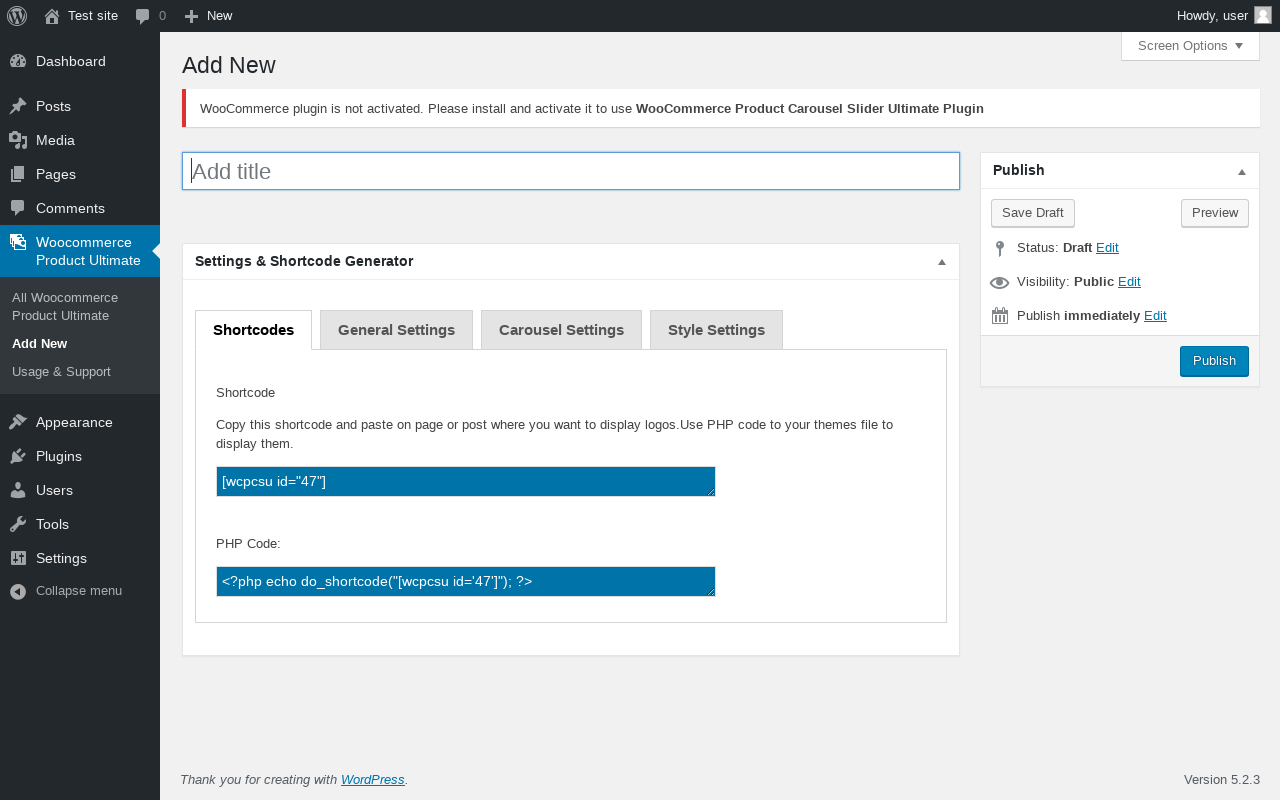Click the comments bubble icon in admin bar
The width and height of the screenshot is (1280, 800).
tap(143, 16)
